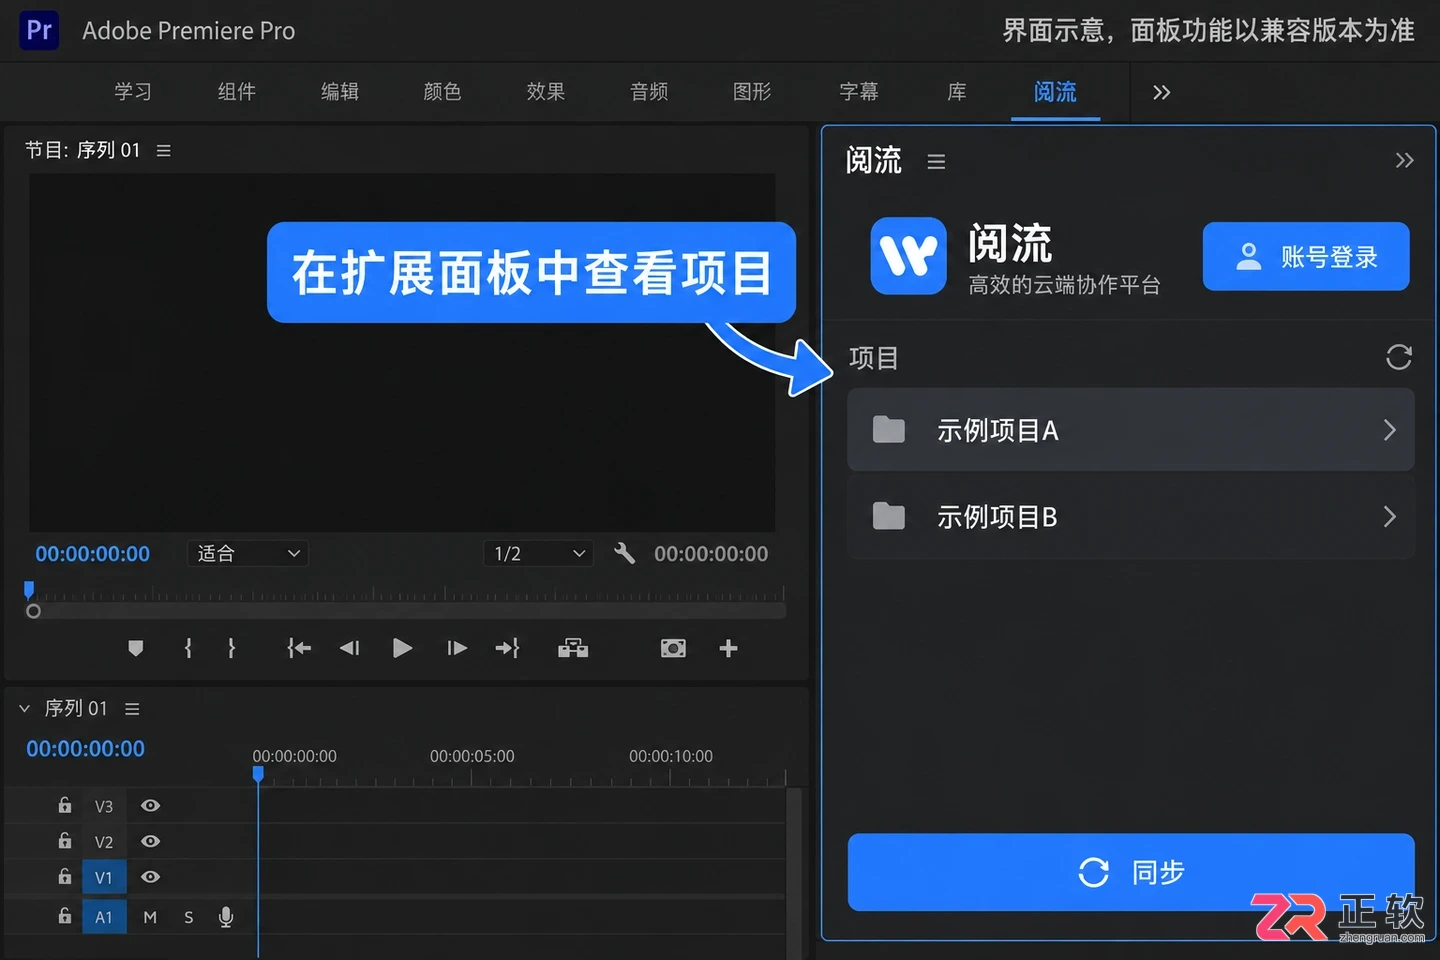Open the 阅流 panel hamburger menu
Viewport: 1440px width, 960px height.
point(936,161)
